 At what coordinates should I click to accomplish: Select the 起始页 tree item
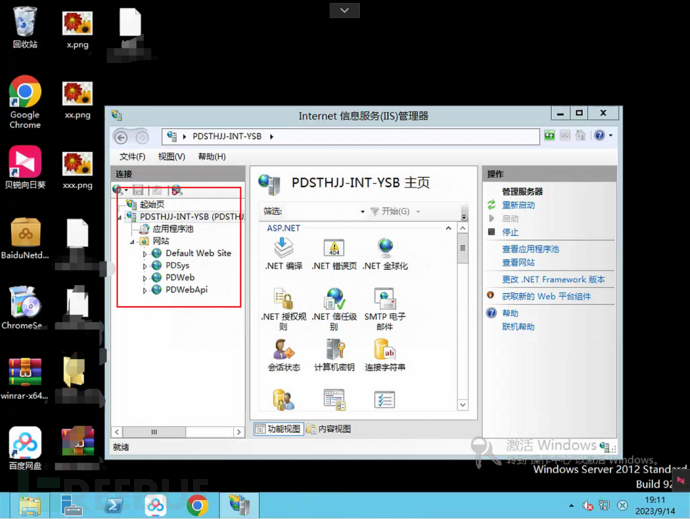152,205
